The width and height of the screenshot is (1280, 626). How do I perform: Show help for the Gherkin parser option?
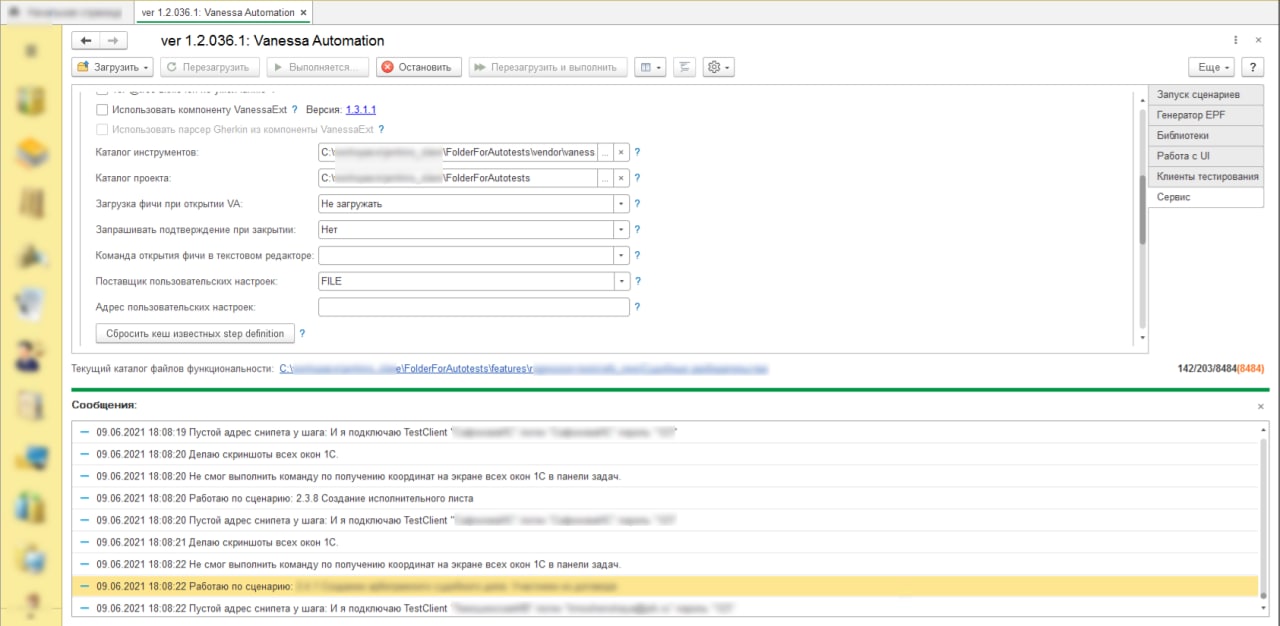tap(381, 130)
